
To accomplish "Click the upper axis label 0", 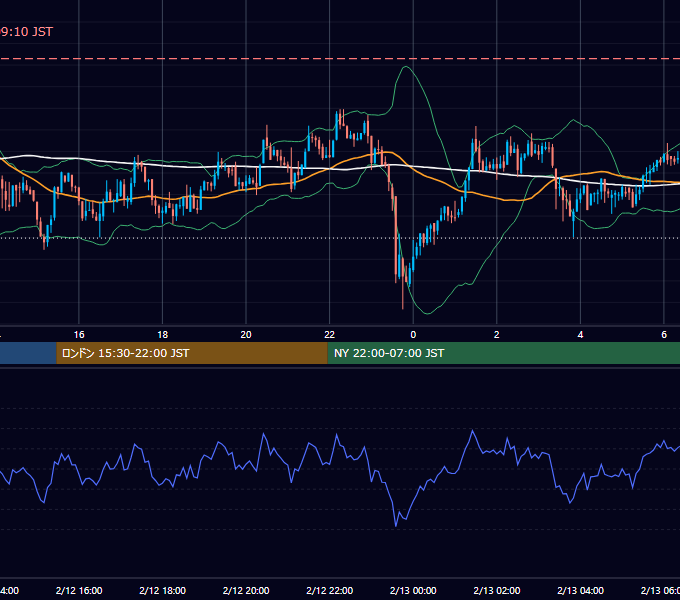I will click(413, 334).
